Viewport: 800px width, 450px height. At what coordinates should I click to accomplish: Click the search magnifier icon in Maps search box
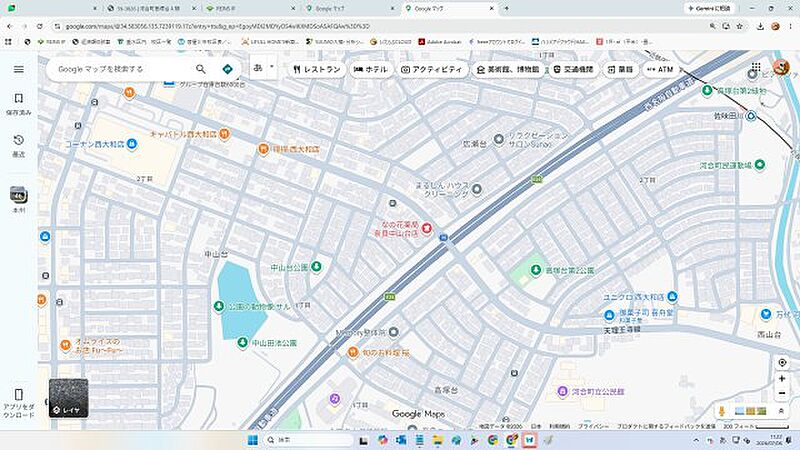(x=201, y=69)
